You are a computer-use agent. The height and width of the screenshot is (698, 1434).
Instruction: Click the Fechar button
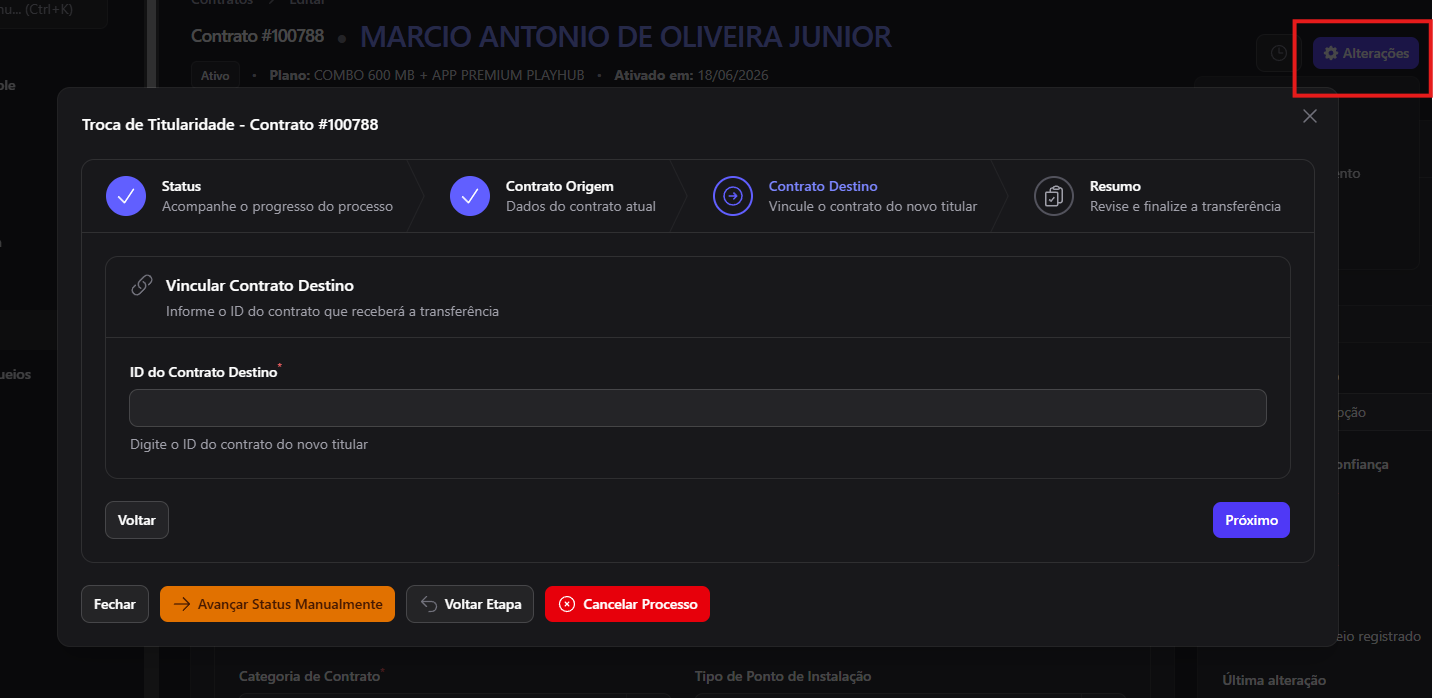pos(115,604)
